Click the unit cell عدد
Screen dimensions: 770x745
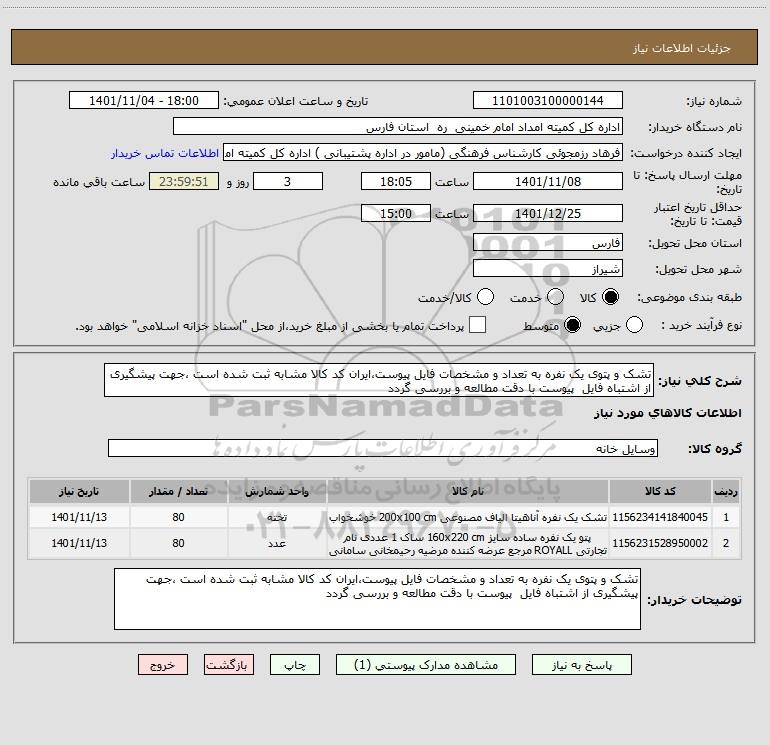coord(277,543)
